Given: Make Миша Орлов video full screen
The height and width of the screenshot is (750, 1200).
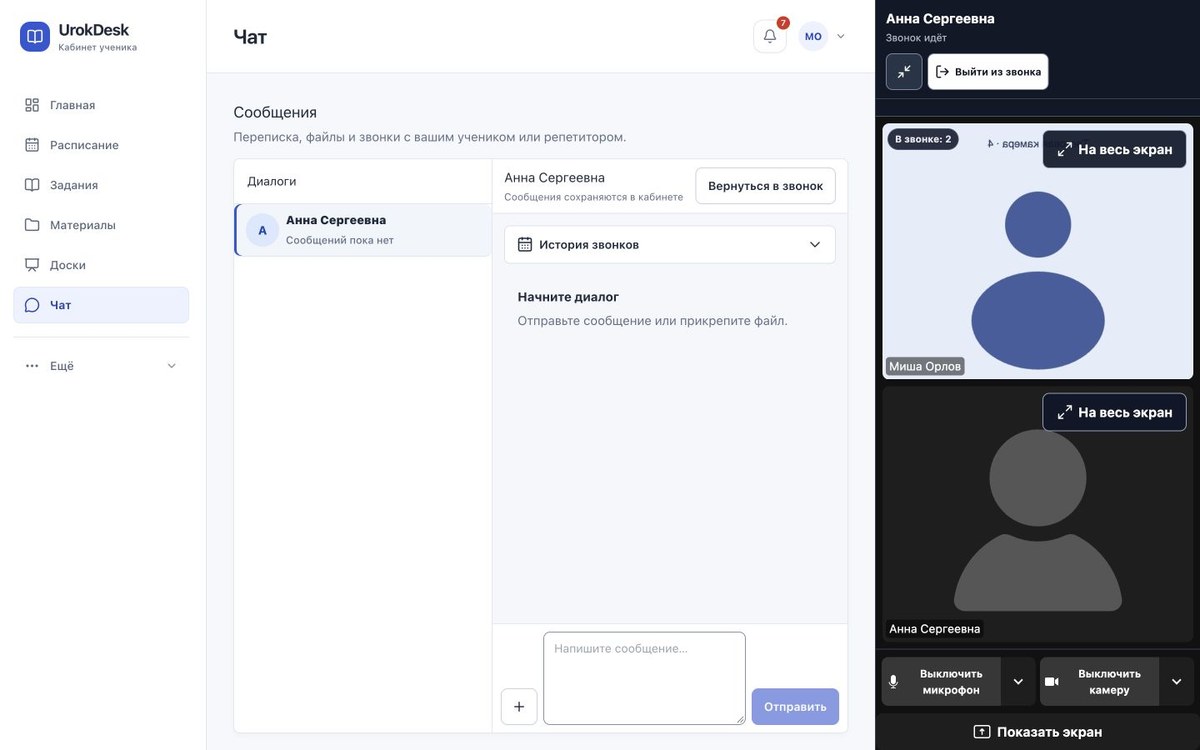Looking at the screenshot, I should tap(1114, 149).
